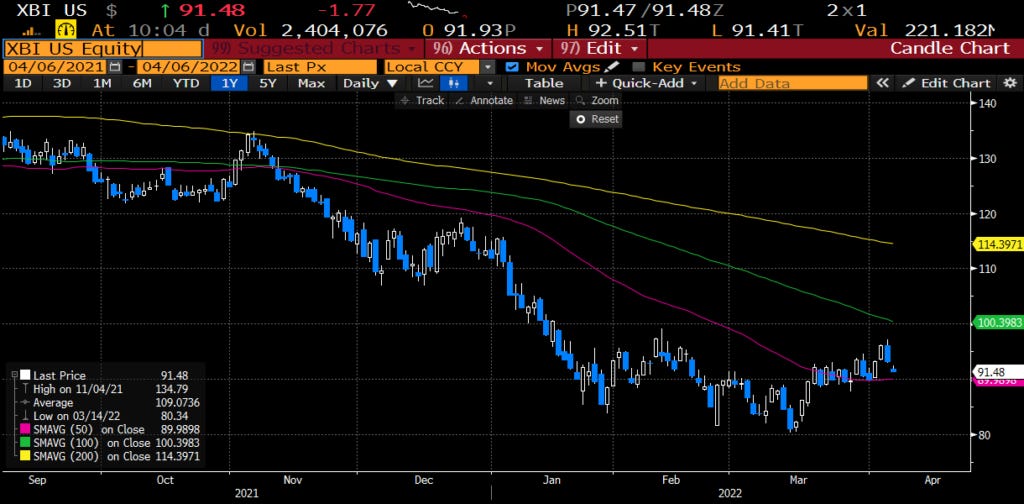
Task: Activate the Annotate tool
Action: (484, 101)
